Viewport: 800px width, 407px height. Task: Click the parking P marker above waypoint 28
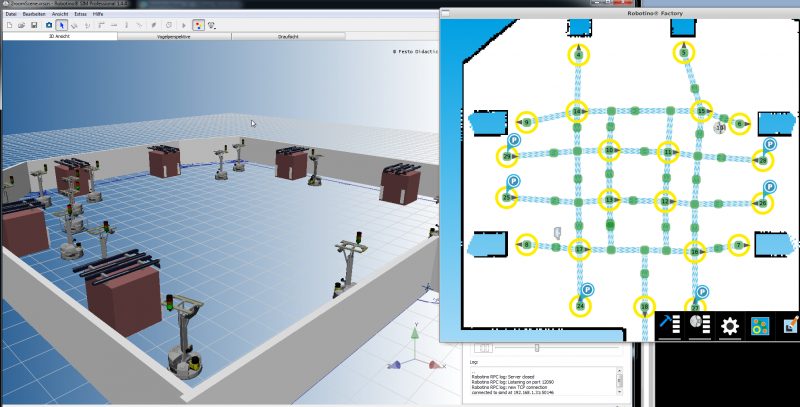(x=770, y=145)
